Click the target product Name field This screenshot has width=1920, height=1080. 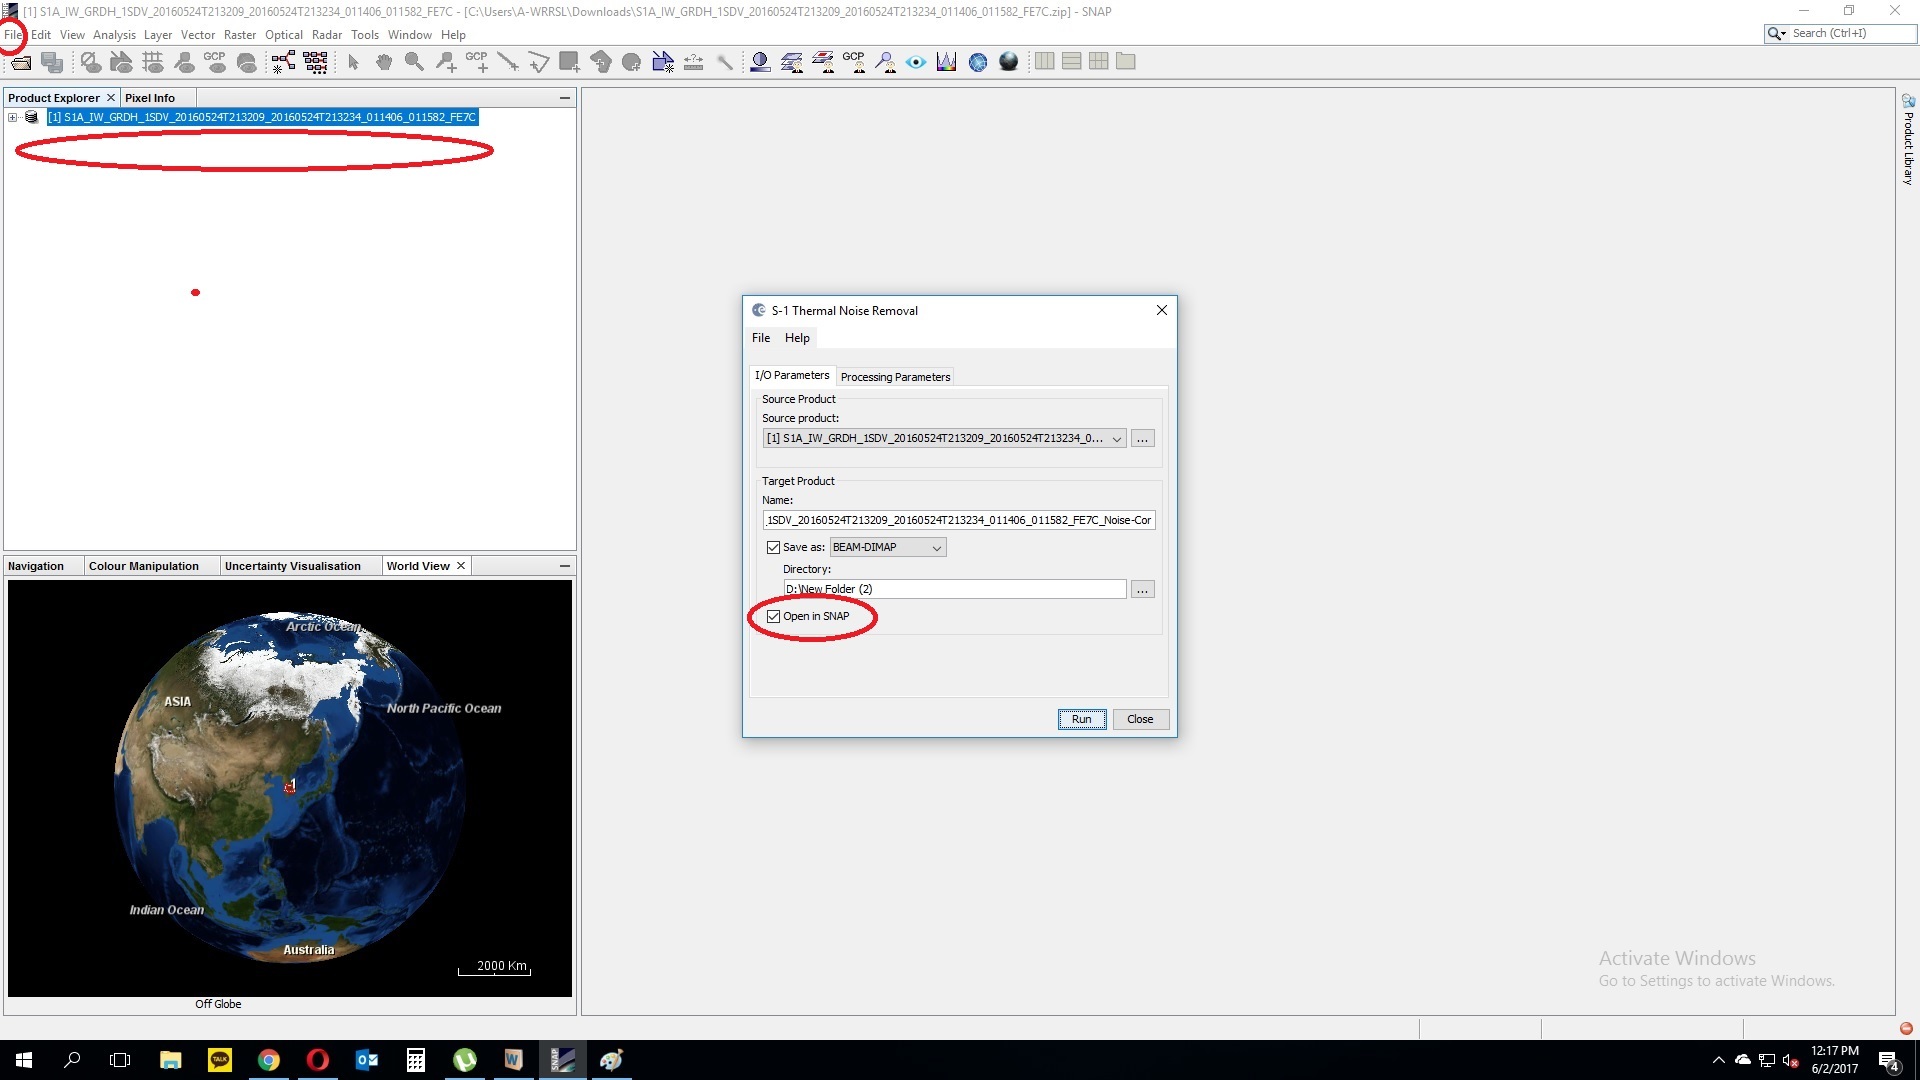(958, 520)
